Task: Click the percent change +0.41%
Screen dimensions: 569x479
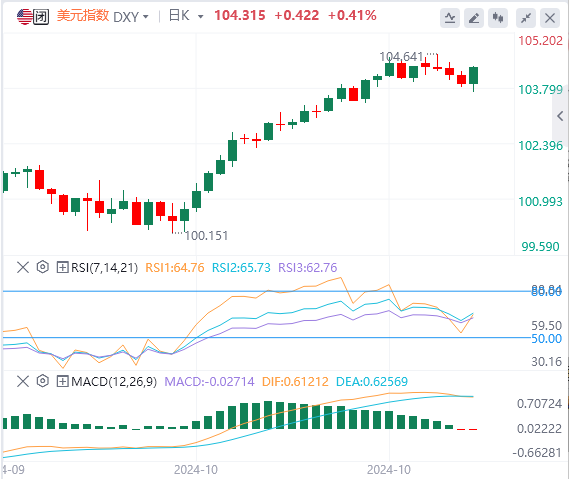Action: tap(352, 16)
